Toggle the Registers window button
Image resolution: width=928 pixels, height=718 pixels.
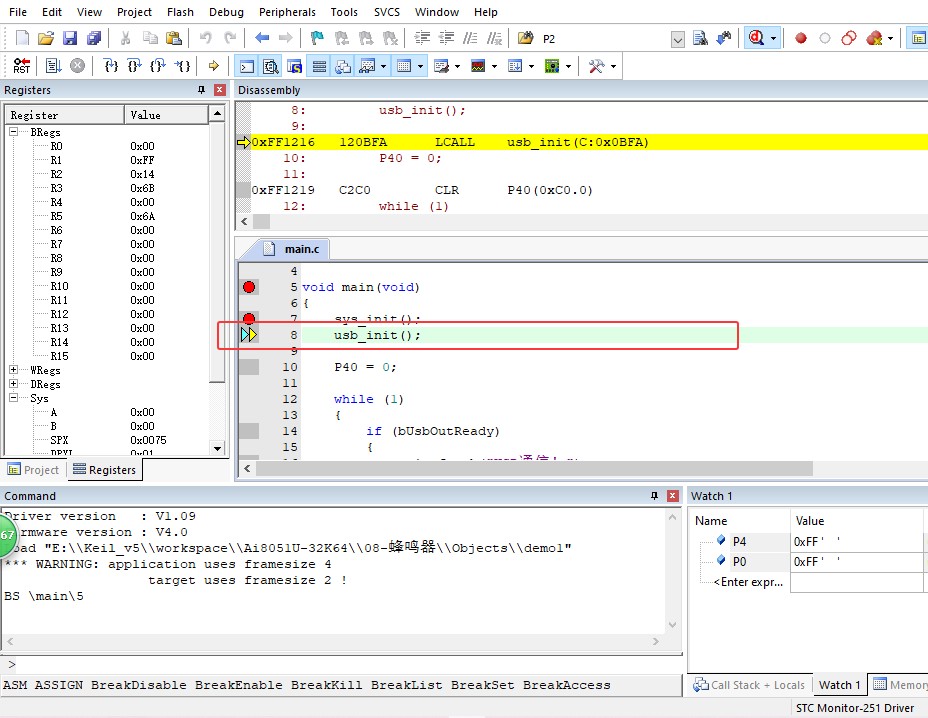[x=319, y=66]
